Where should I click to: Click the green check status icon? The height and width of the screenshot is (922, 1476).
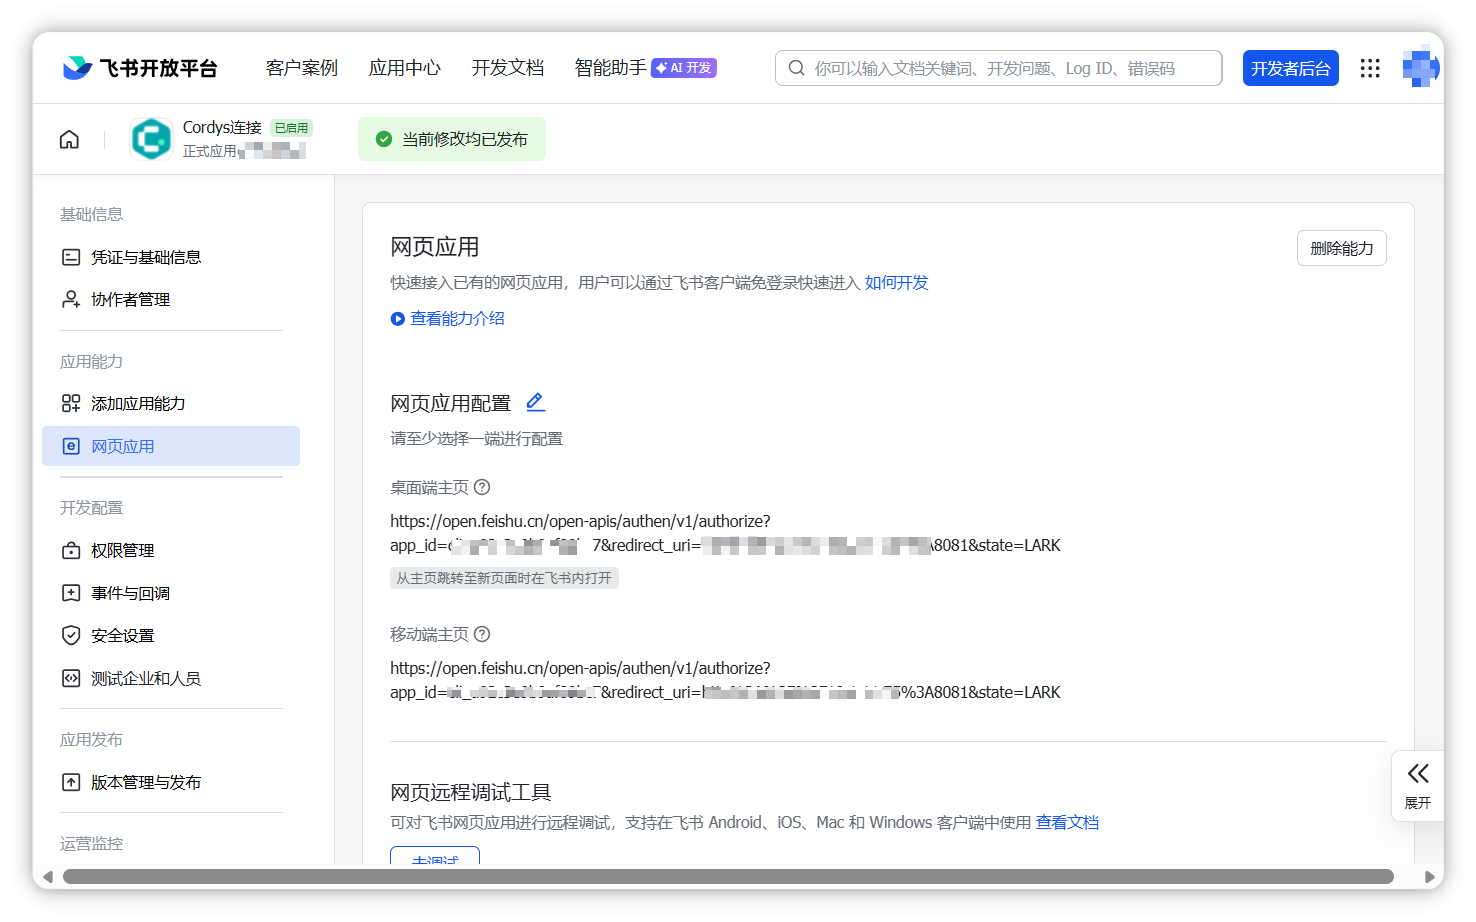click(x=383, y=139)
